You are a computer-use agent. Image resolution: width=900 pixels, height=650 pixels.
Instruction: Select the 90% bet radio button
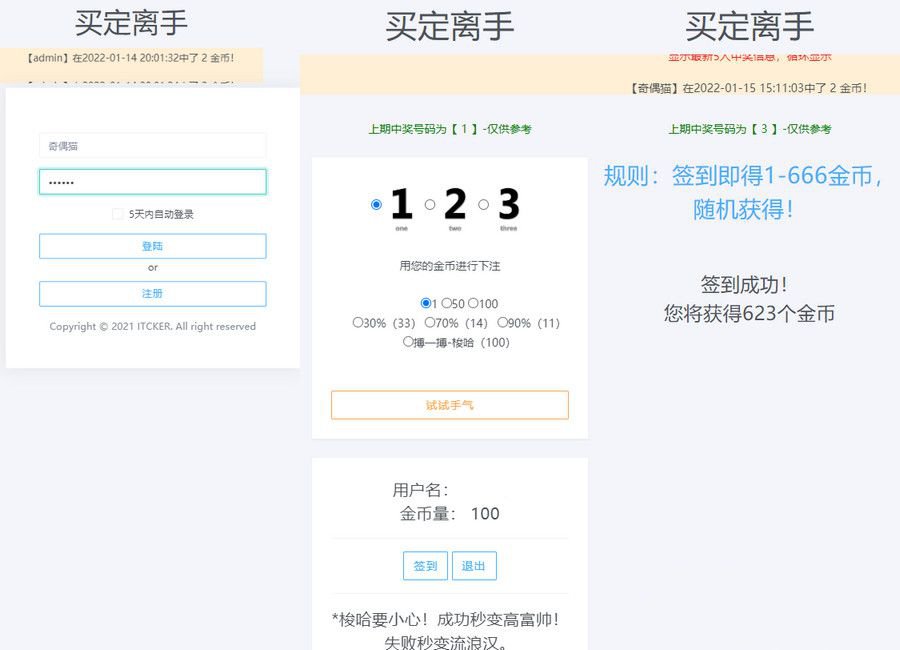(x=503, y=323)
